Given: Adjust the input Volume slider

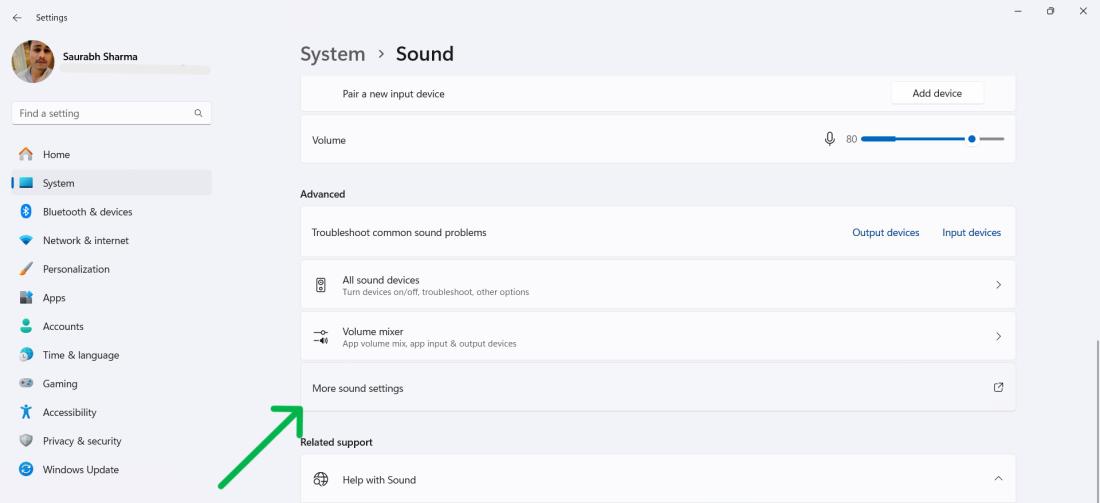Looking at the screenshot, I should (x=971, y=139).
